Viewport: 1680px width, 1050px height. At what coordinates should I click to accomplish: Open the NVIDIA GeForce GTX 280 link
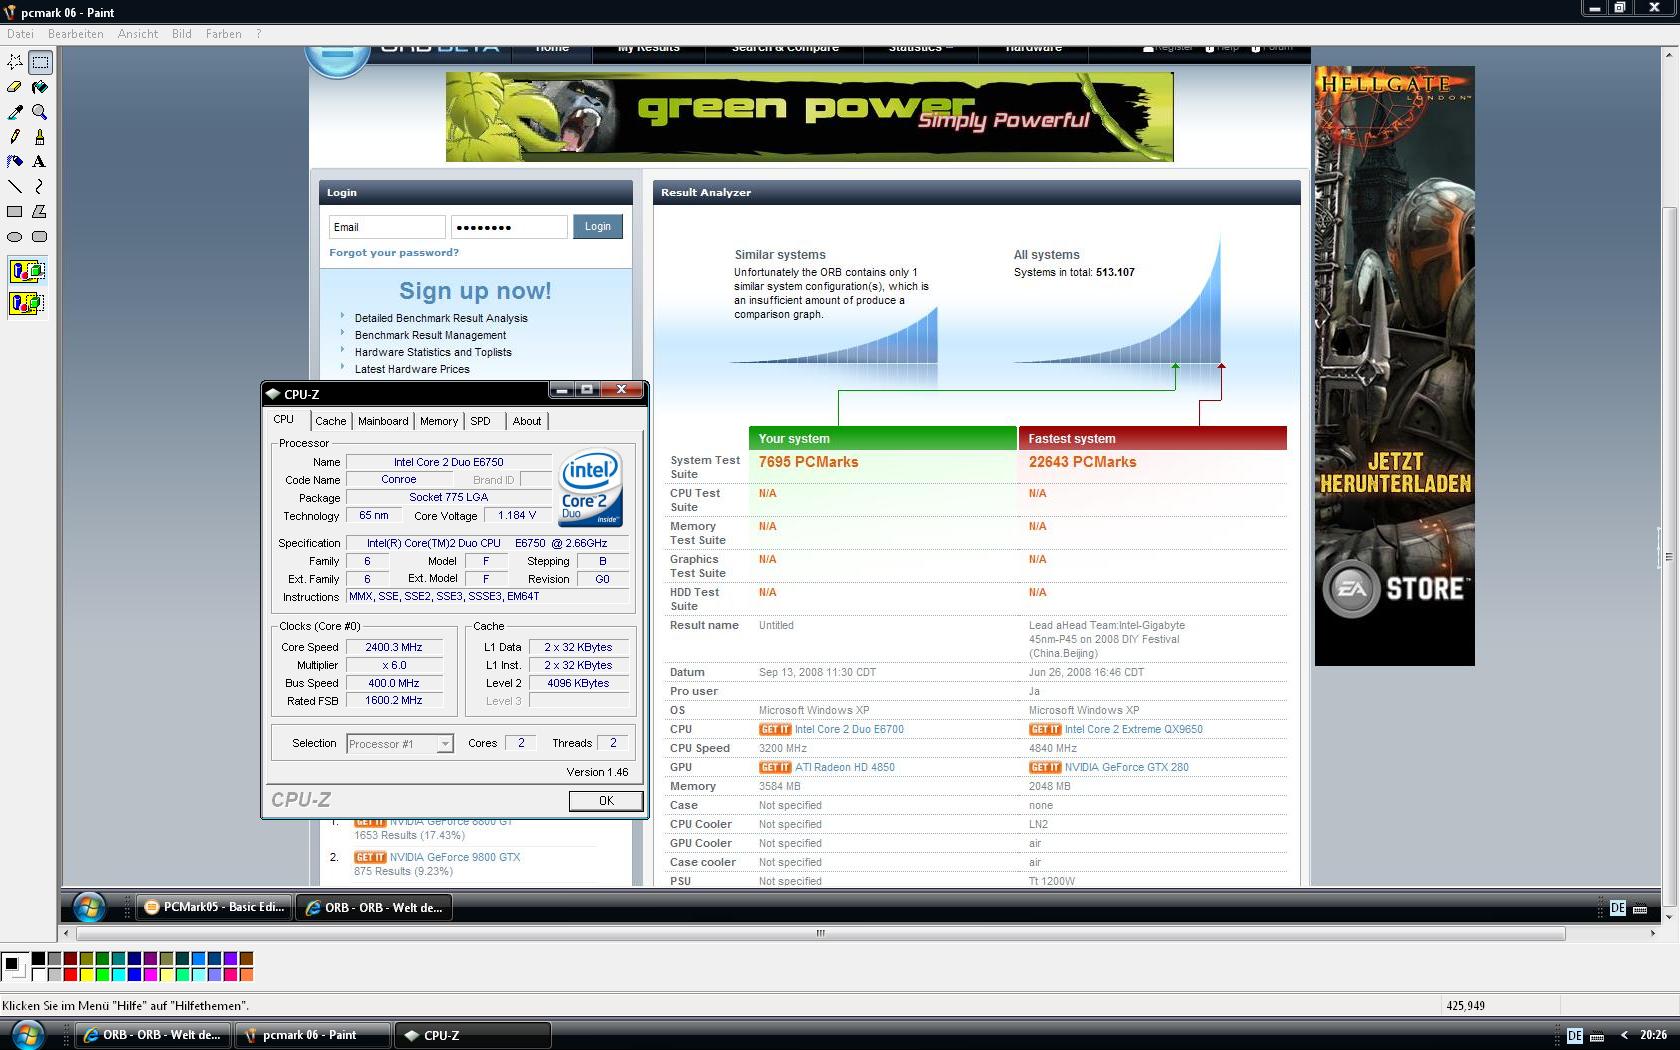coord(1127,767)
